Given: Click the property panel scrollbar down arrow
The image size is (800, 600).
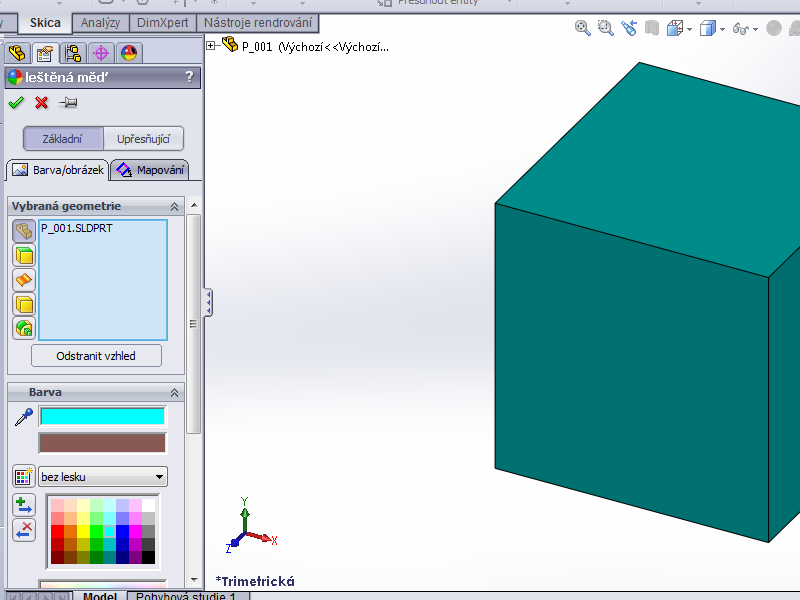Looking at the screenshot, I should tap(194, 580).
